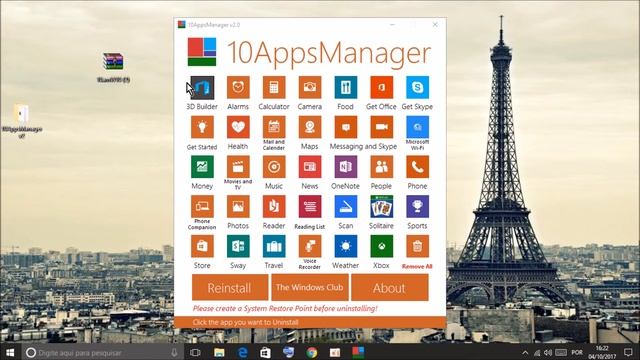Click the Messaging chat bubble tile
Image resolution: width=640 pixels, height=360 pixels.
click(346, 127)
